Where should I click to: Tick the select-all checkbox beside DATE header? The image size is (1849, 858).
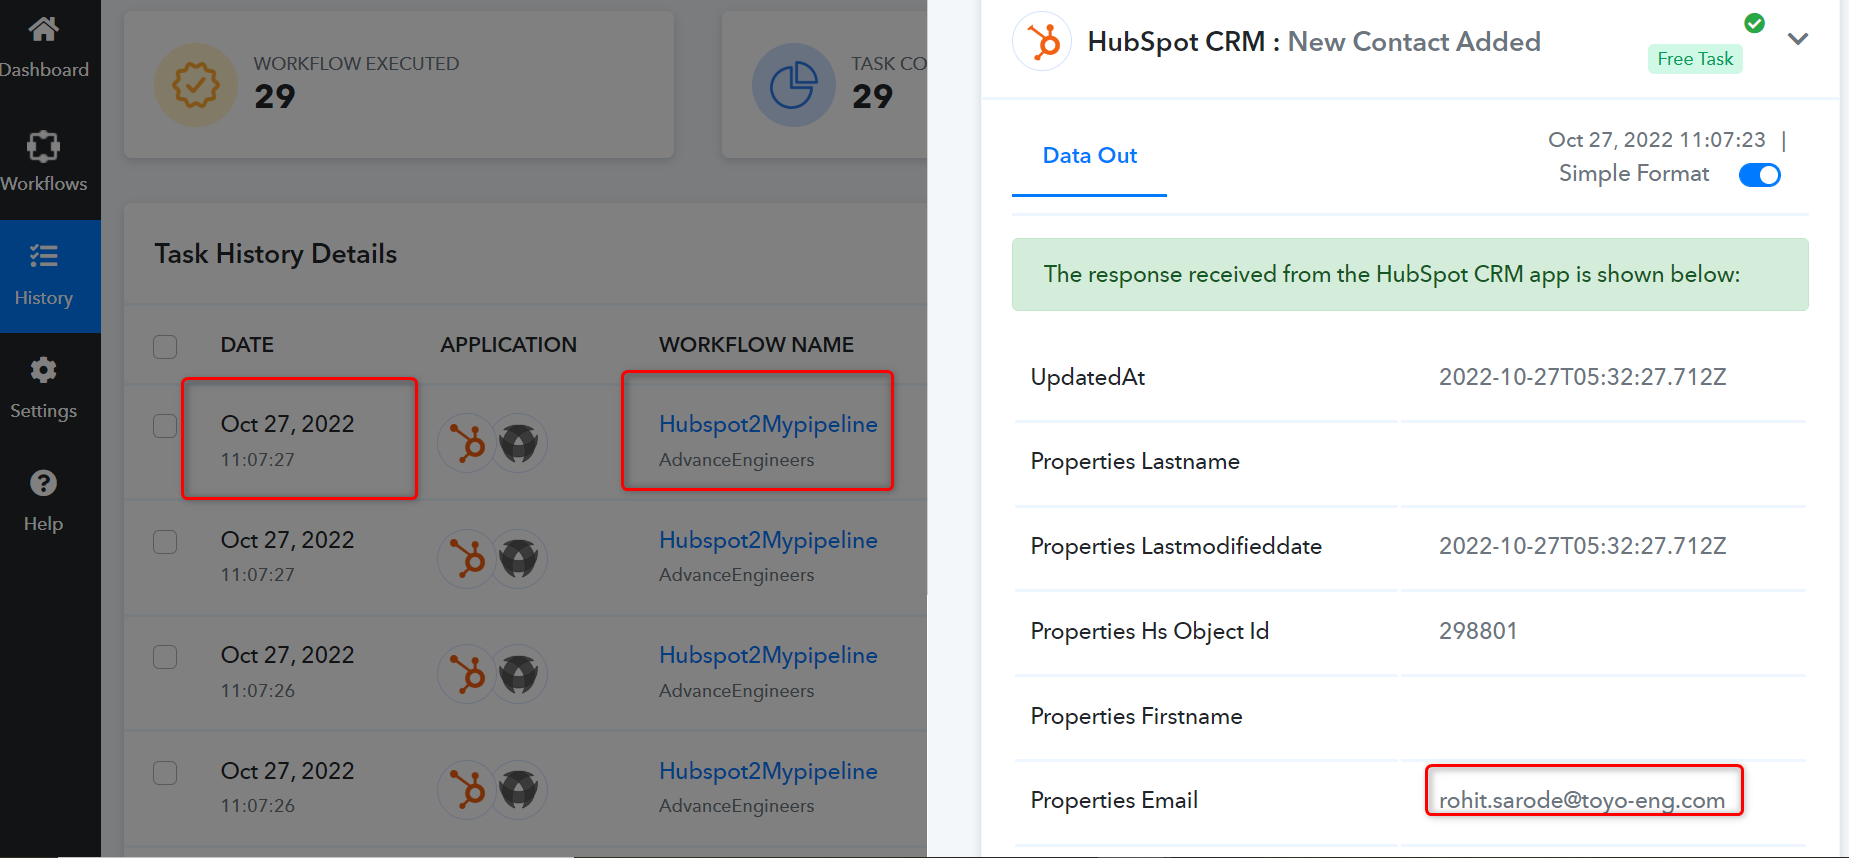click(x=165, y=346)
